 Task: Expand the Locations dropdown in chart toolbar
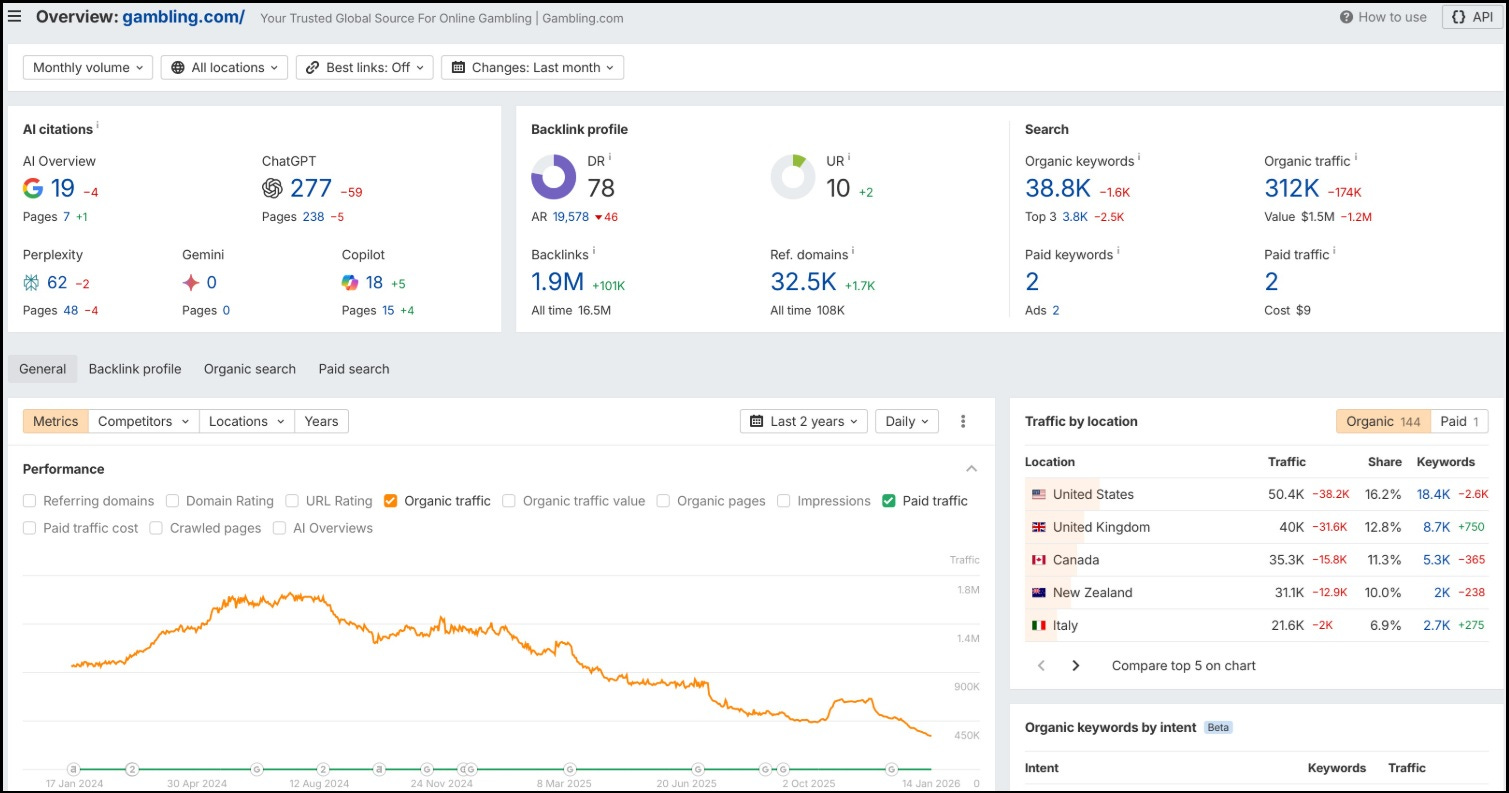[x=247, y=421]
